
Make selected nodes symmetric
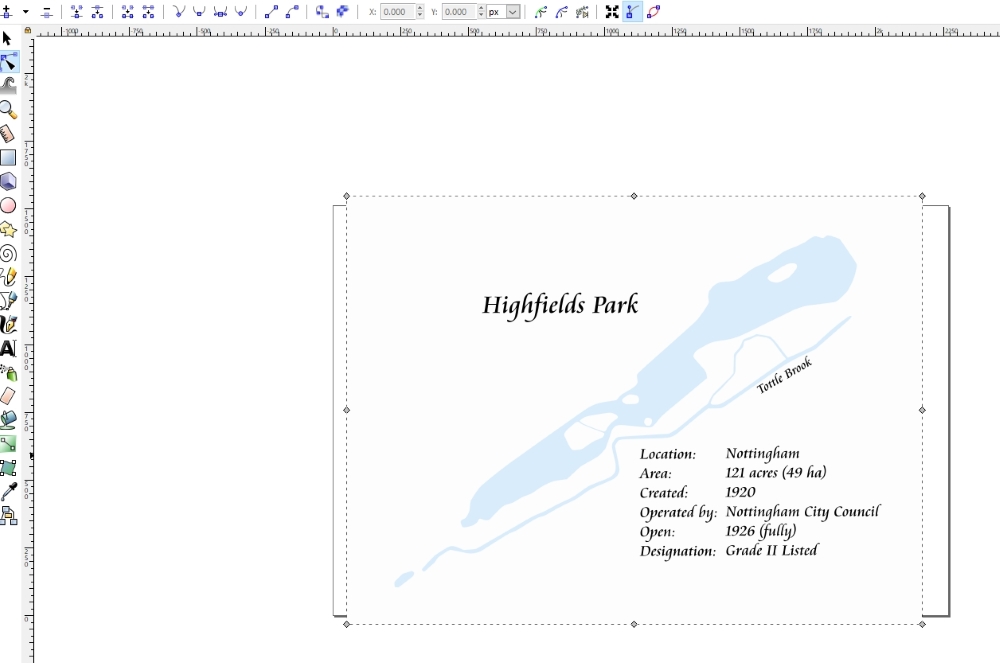point(220,11)
